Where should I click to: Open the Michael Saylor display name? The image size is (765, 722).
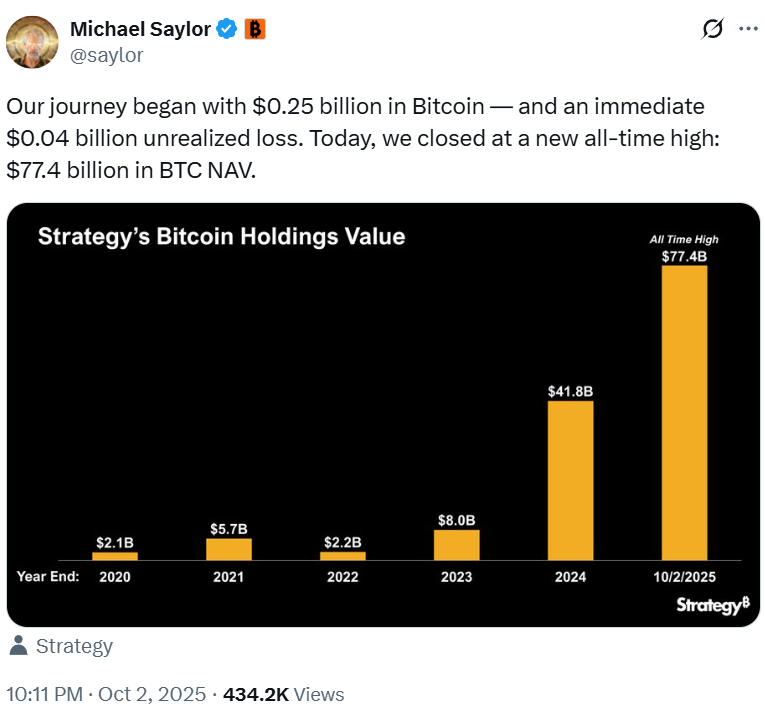coord(140,29)
